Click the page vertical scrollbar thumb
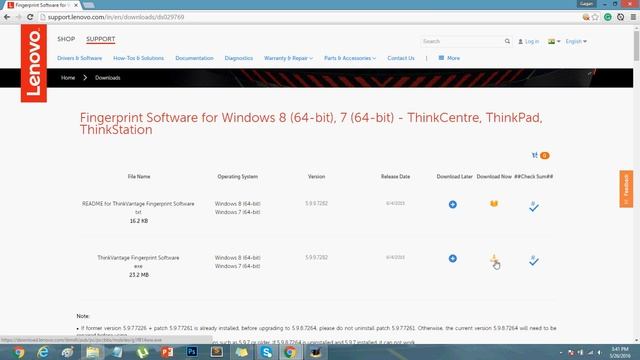The height and width of the screenshot is (360, 640). point(636,45)
